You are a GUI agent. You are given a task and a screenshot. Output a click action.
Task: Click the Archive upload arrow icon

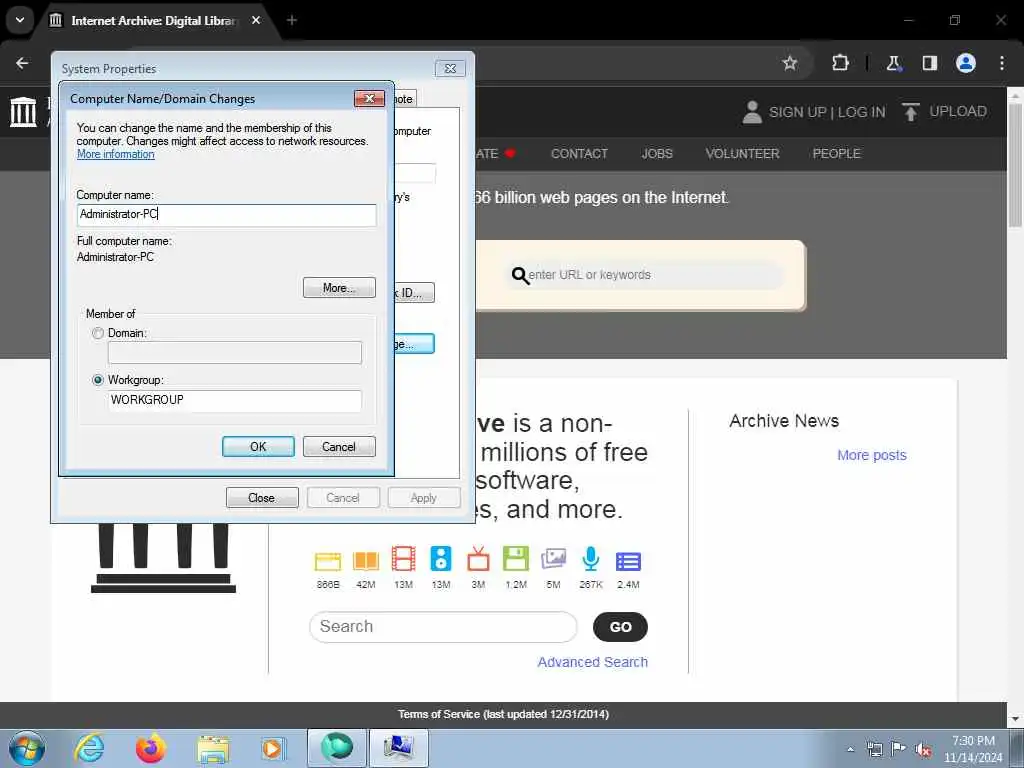[x=910, y=112]
